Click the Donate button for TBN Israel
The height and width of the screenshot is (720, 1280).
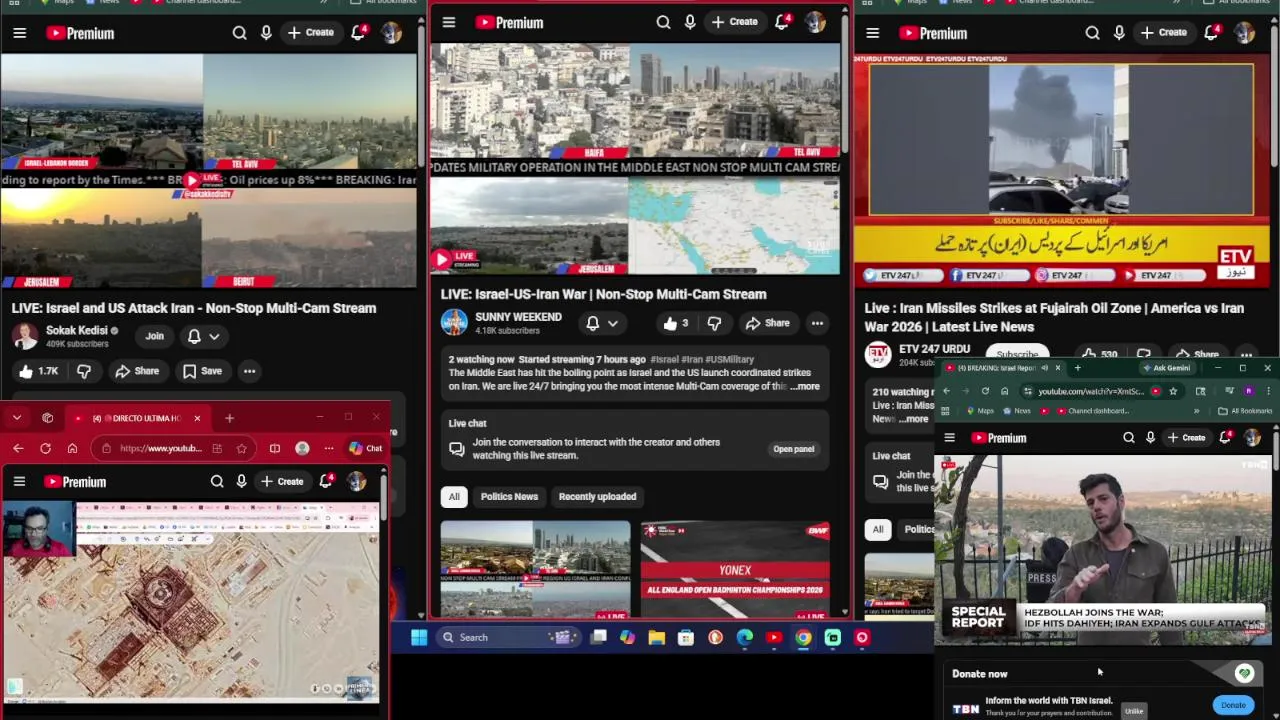[x=1233, y=705]
